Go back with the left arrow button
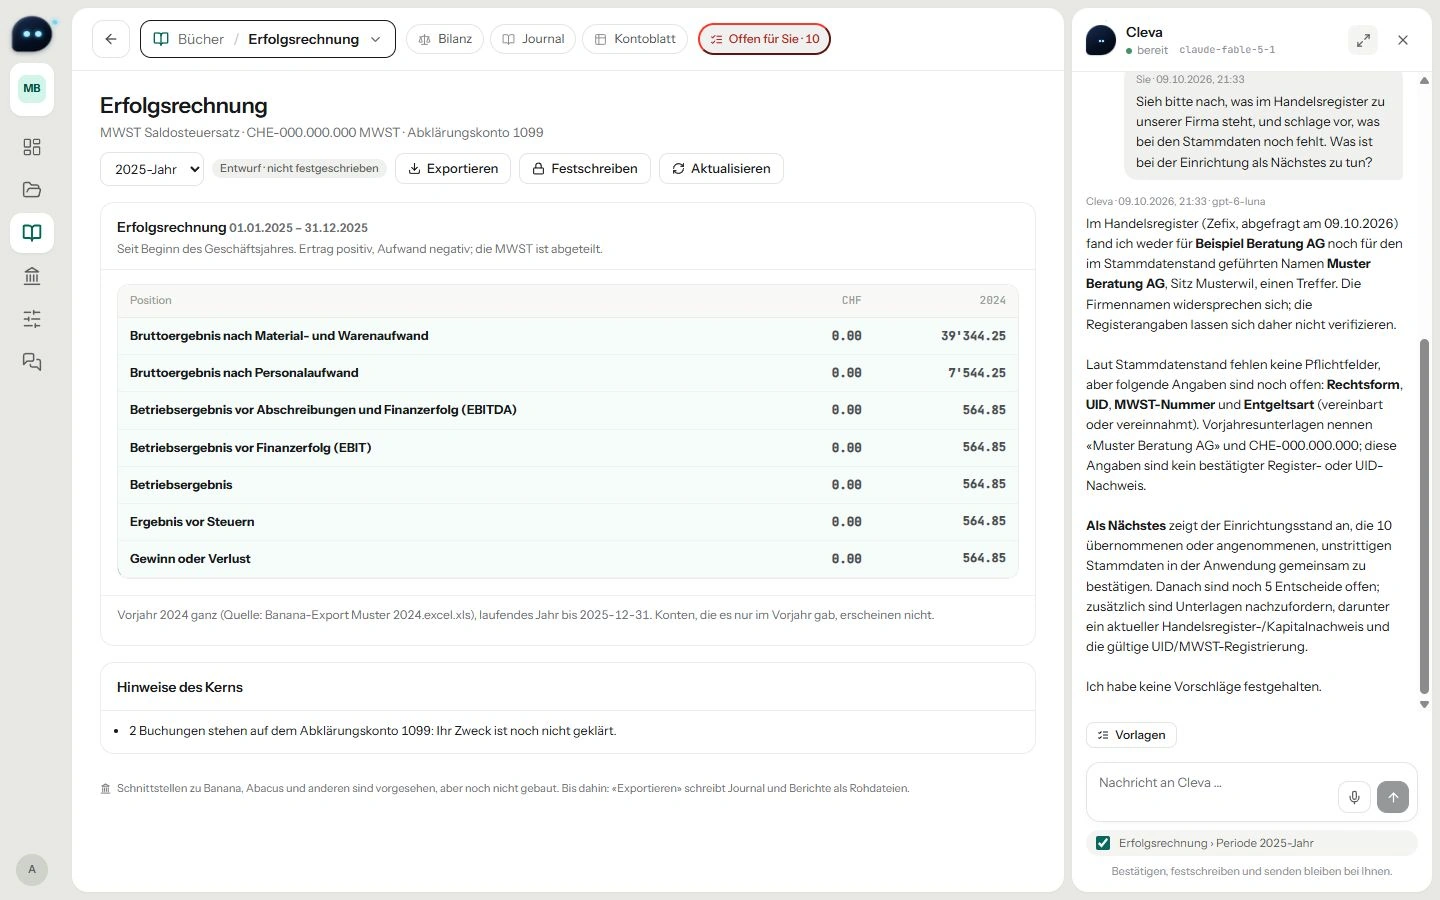 pos(111,39)
